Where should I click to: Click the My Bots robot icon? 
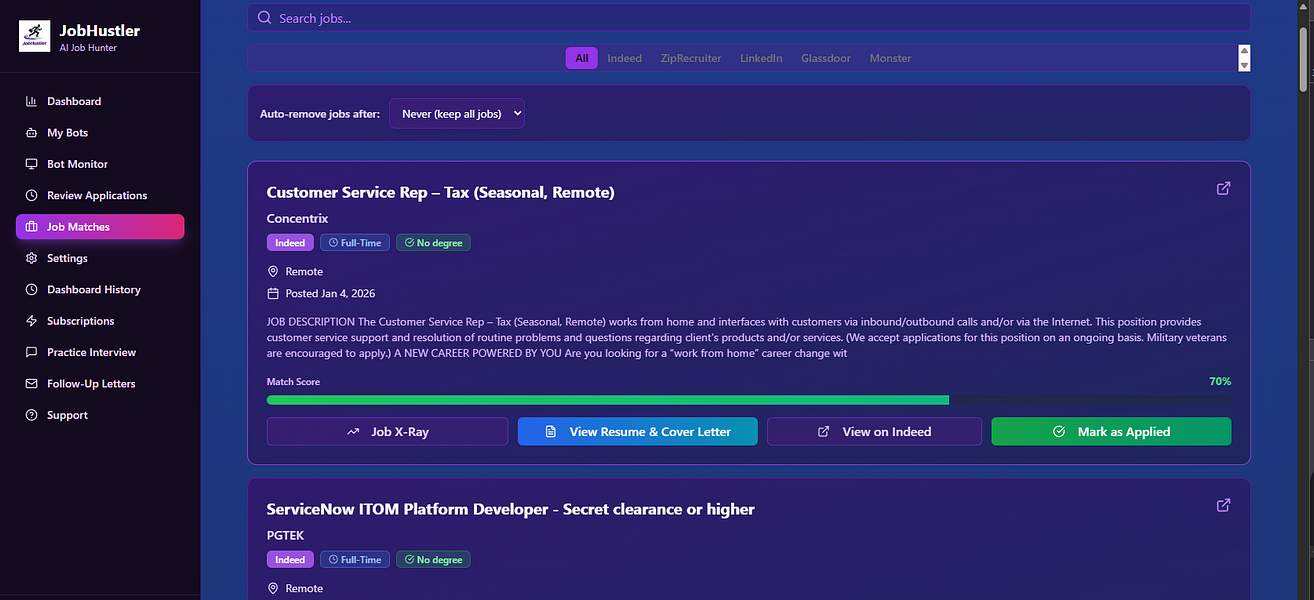31,132
